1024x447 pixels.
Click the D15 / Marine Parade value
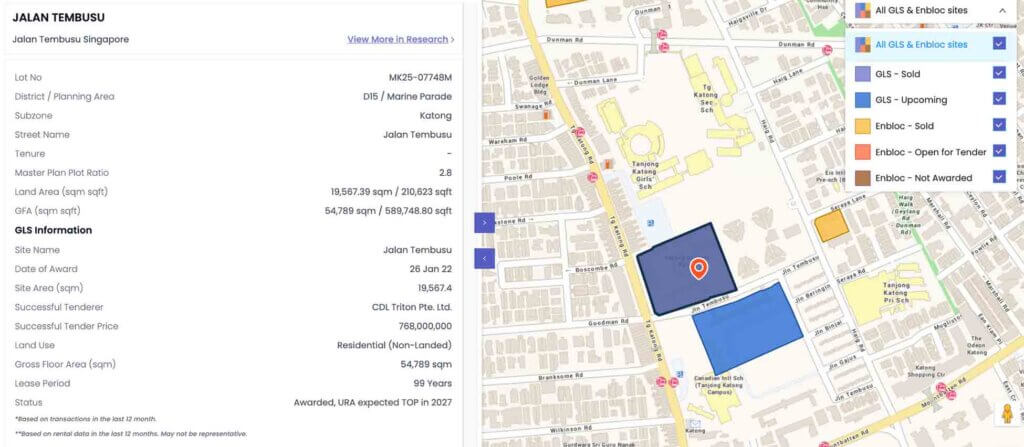point(408,97)
